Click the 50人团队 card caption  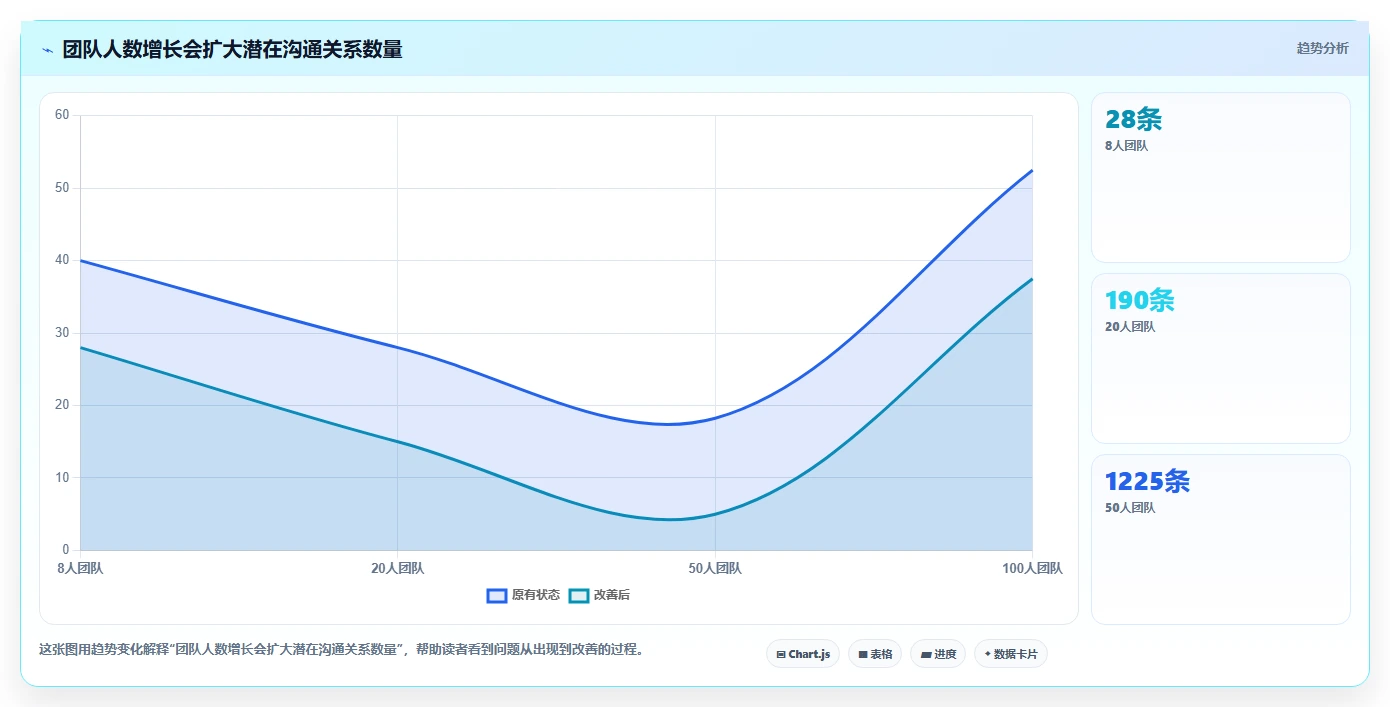click(x=1130, y=508)
